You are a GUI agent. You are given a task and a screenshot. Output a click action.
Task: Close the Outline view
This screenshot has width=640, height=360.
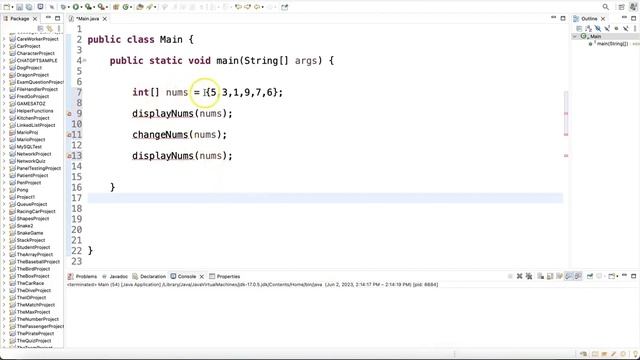(603, 19)
